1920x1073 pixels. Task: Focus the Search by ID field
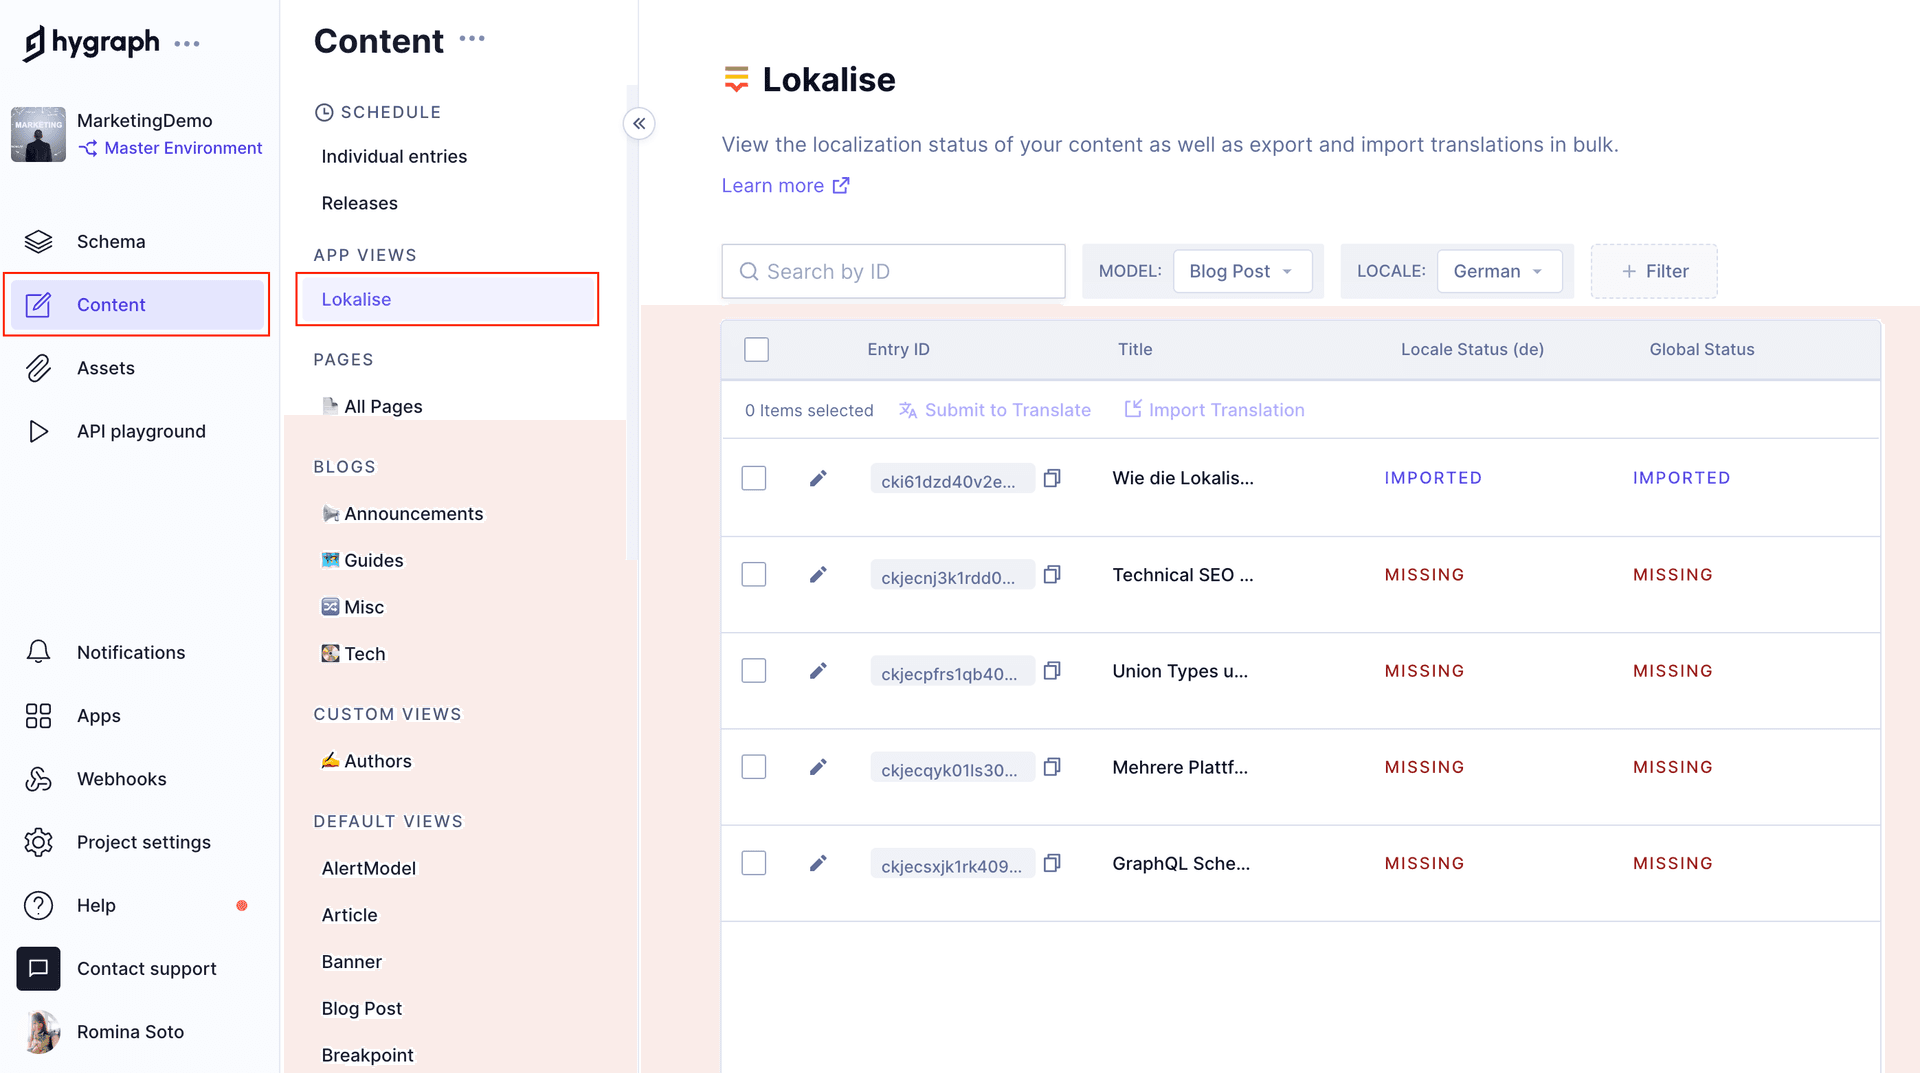893,271
